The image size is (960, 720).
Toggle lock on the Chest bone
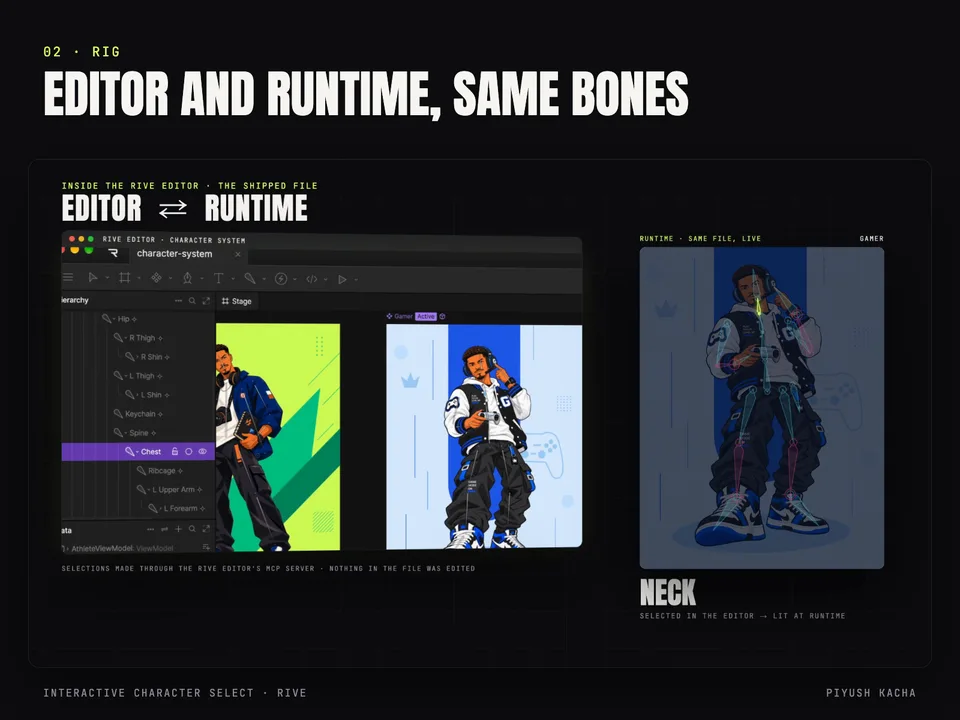174,451
